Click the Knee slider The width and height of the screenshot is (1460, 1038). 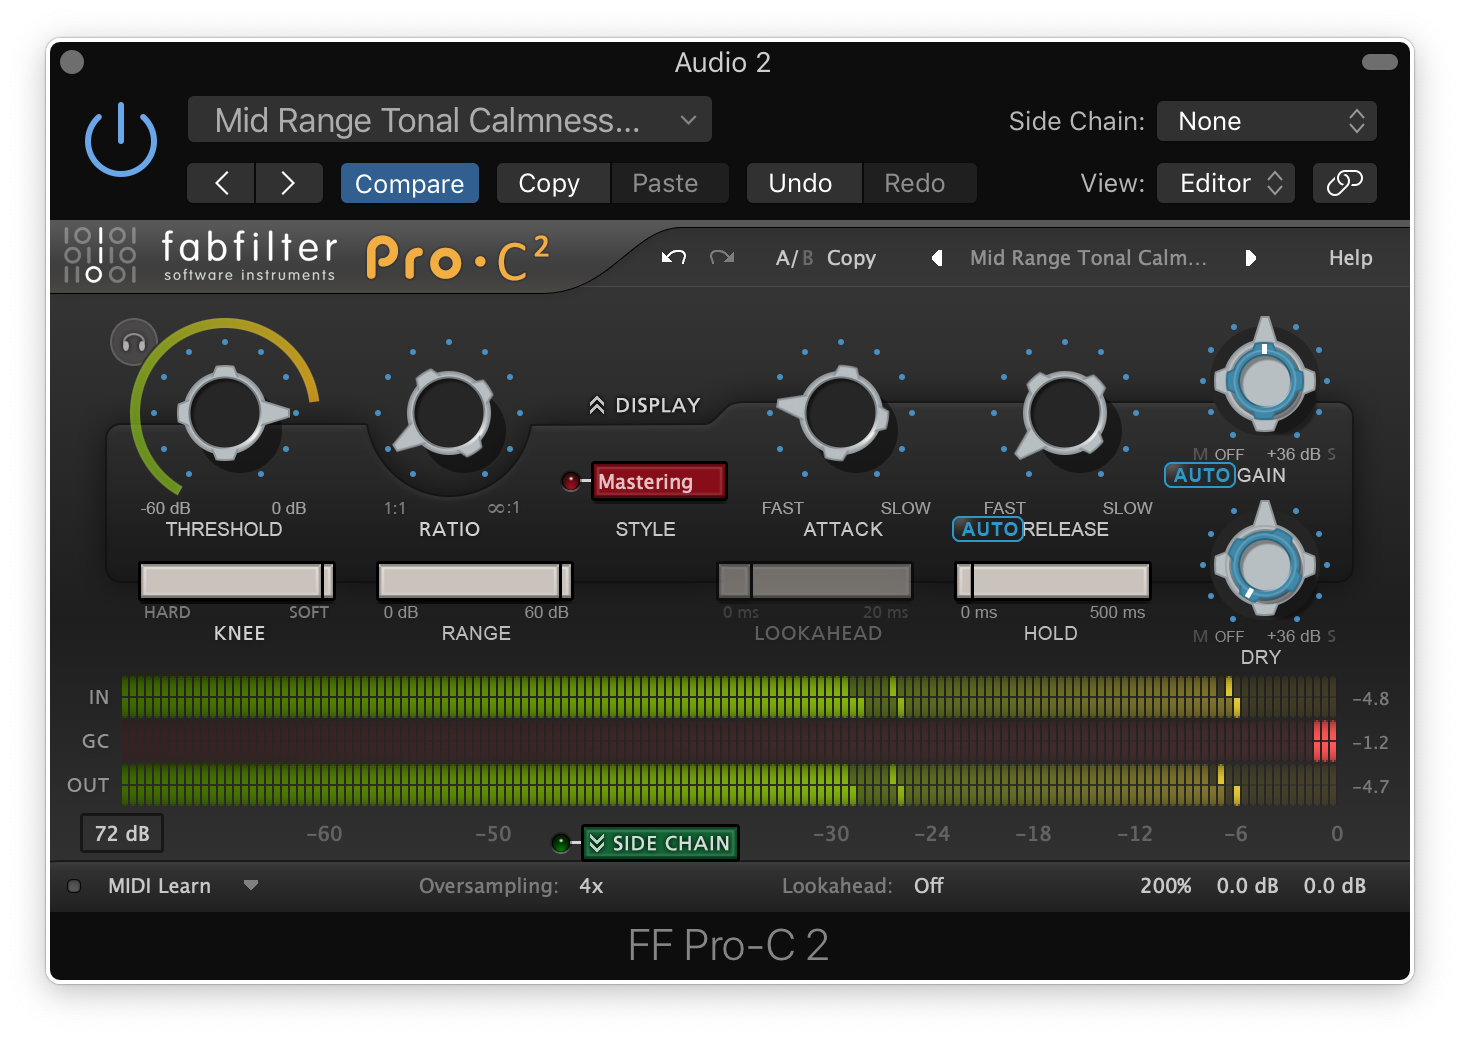click(237, 580)
